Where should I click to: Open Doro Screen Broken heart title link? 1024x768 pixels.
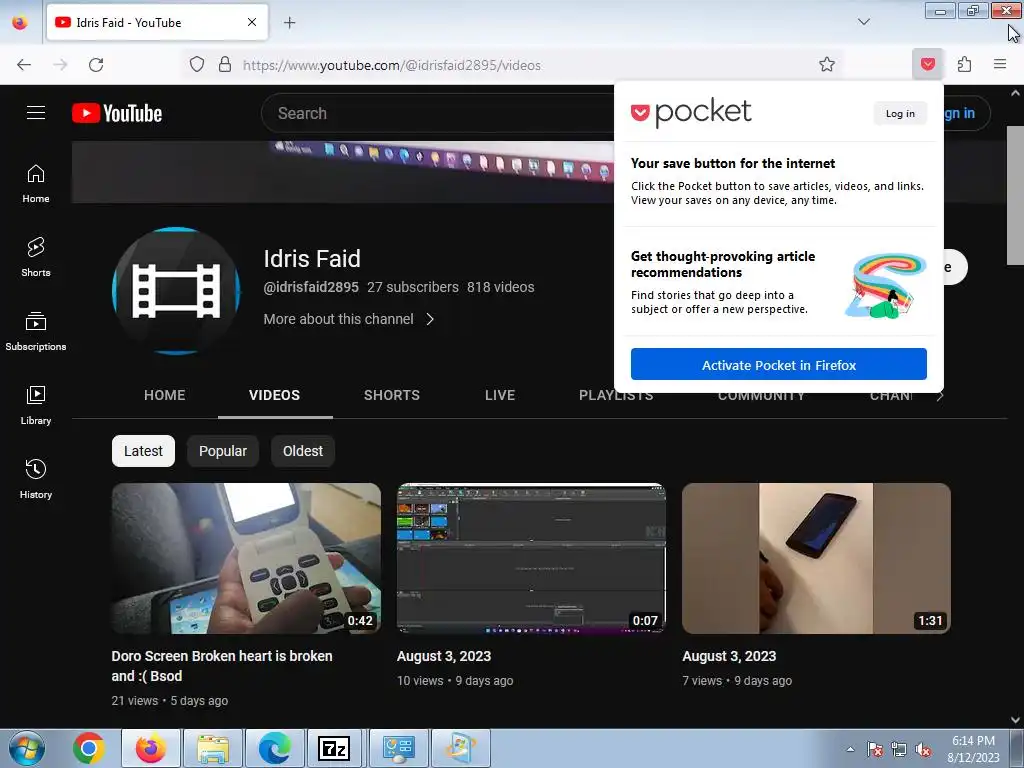[222, 666]
